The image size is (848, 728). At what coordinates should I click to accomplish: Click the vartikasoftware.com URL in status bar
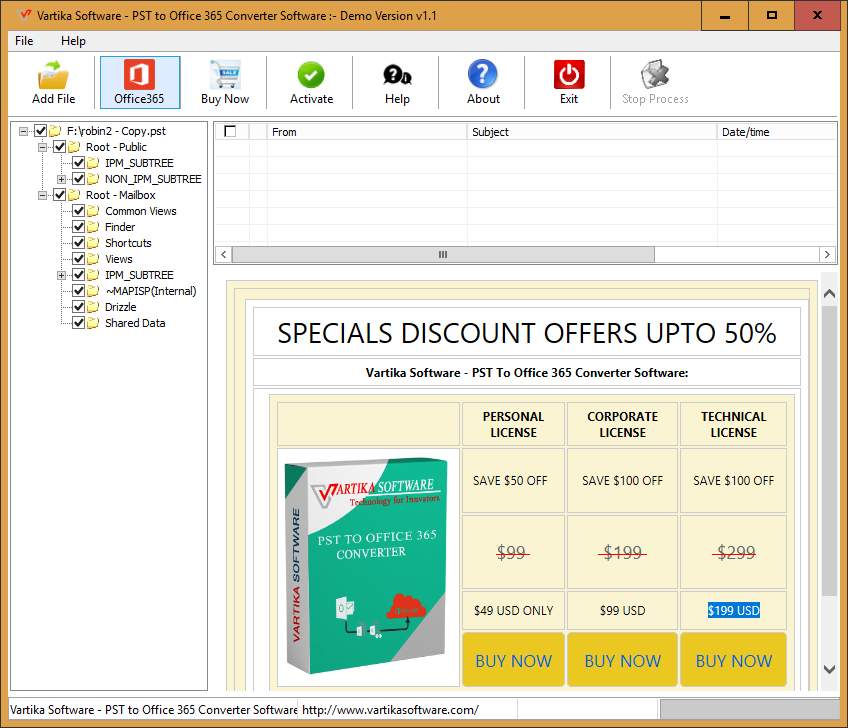pos(390,710)
